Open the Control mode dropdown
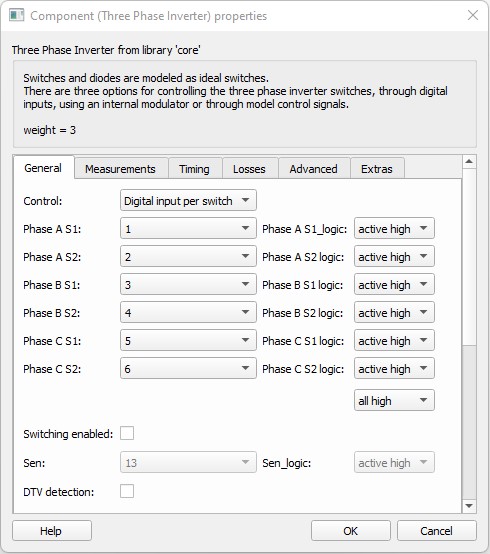 coord(188,201)
